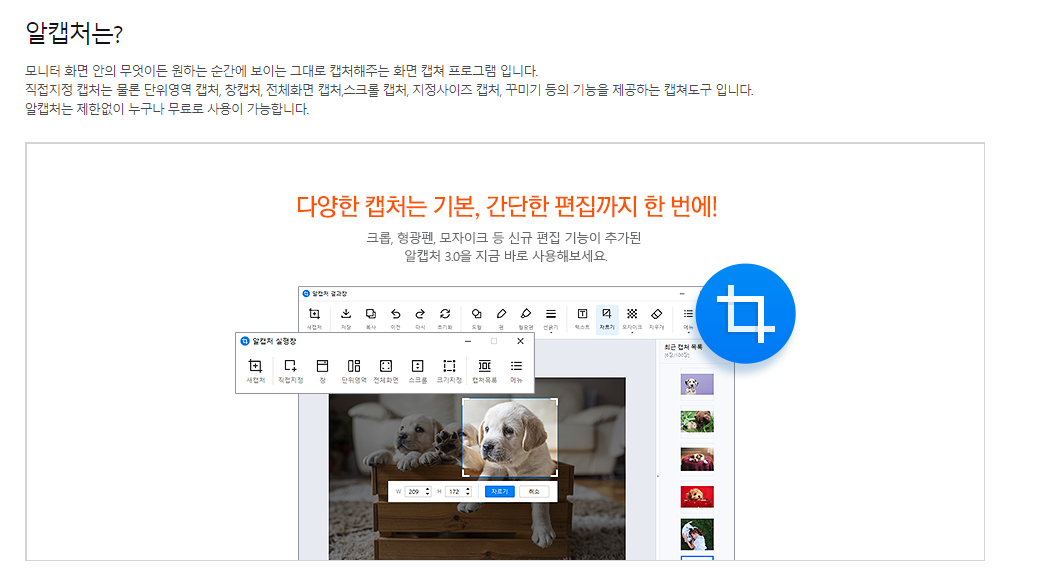Open the 메뉴 dropdown in the result window
1039x576 pixels.
686,312
